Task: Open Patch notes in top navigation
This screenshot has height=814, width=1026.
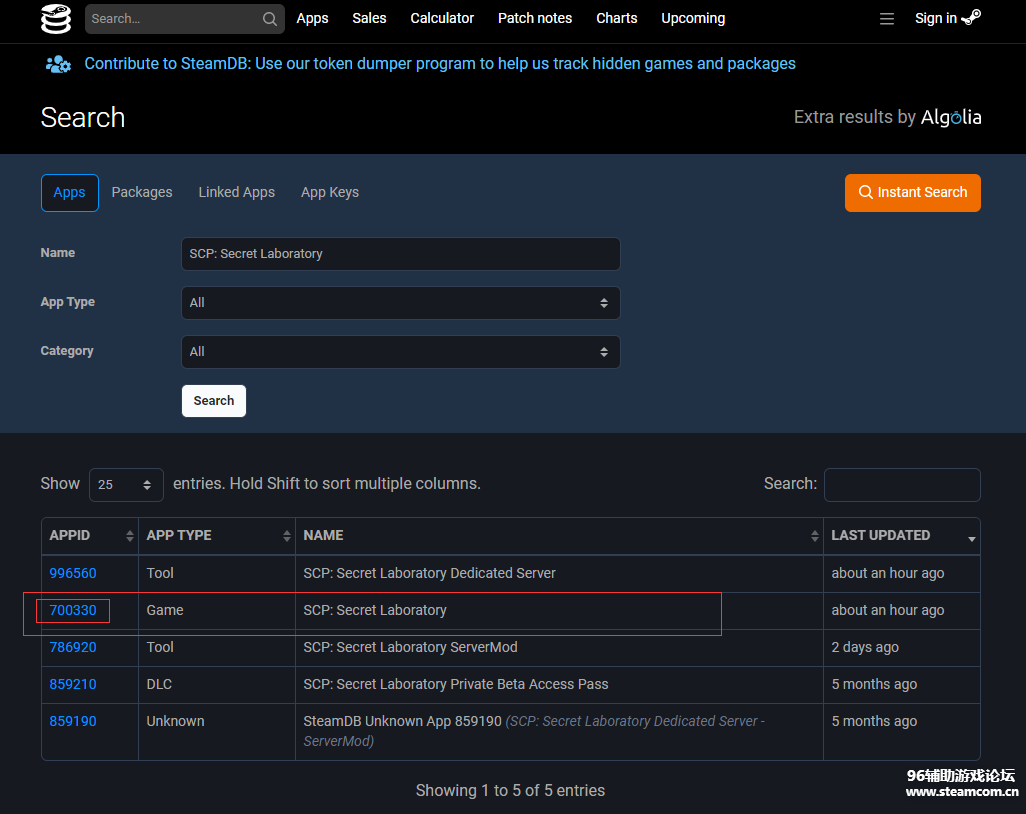Action: click(535, 19)
